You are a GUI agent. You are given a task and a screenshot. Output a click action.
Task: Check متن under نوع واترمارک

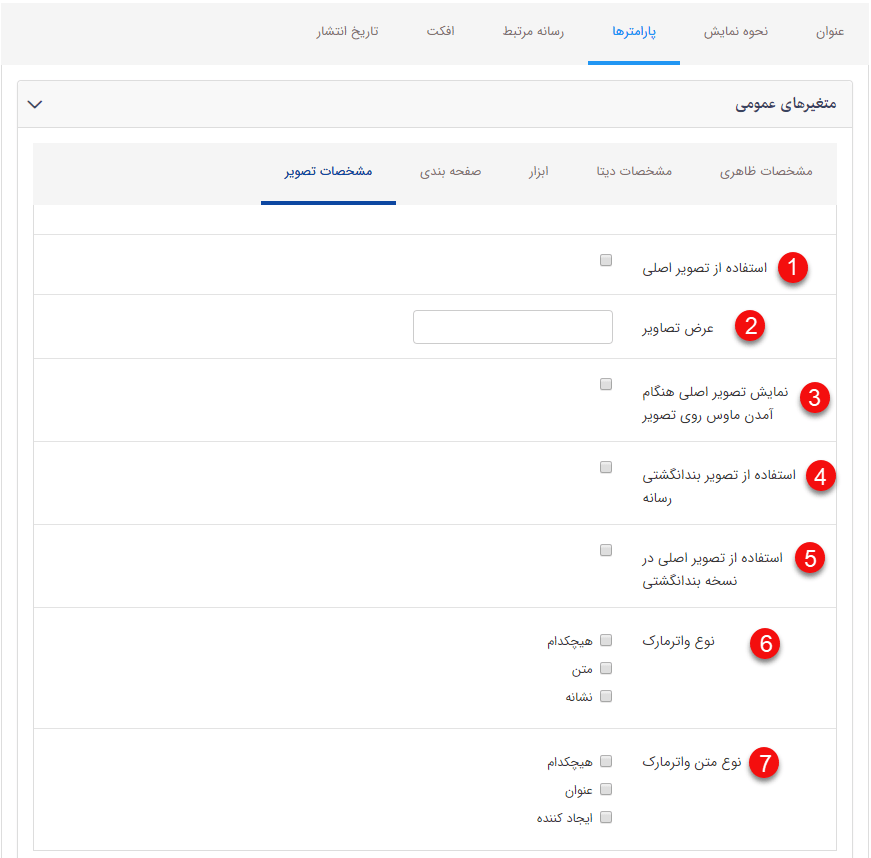point(605,668)
